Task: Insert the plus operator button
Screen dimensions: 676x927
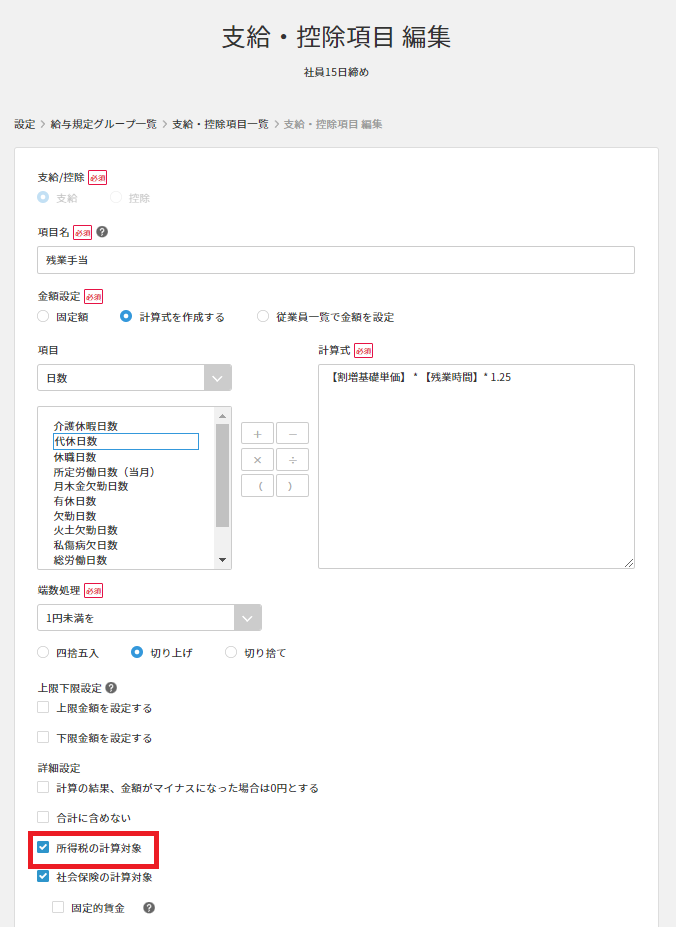Action: (x=257, y=433)
